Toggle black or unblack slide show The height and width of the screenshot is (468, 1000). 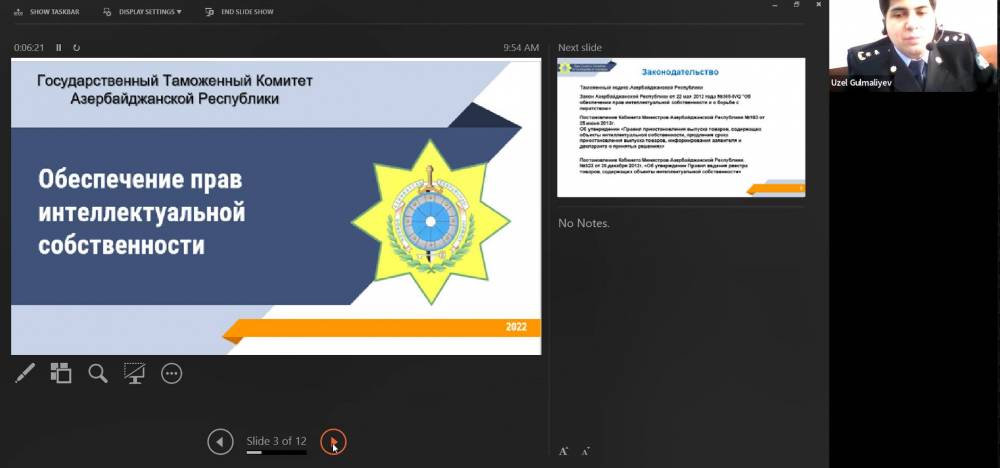tap(135, 373)
